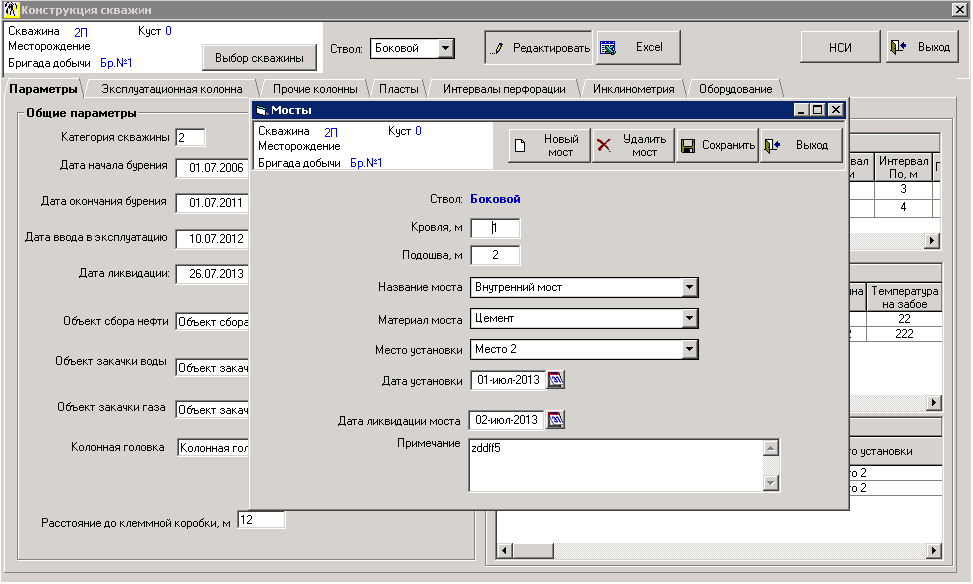The height and width of the screenshot is (584, 973).
Task: Click the blue Боковой text in Мосты dialog
Action: (495, 199)
